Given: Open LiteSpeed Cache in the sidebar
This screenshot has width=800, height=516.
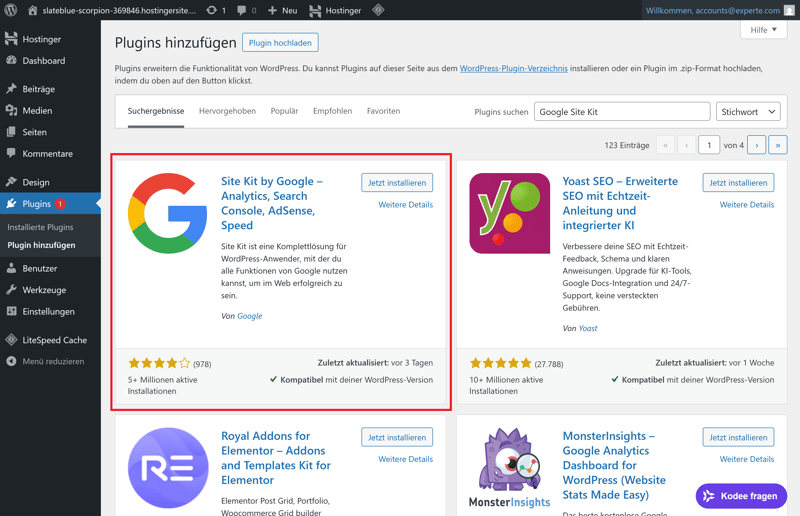Looking at the screenshot, I should point(54,340).
